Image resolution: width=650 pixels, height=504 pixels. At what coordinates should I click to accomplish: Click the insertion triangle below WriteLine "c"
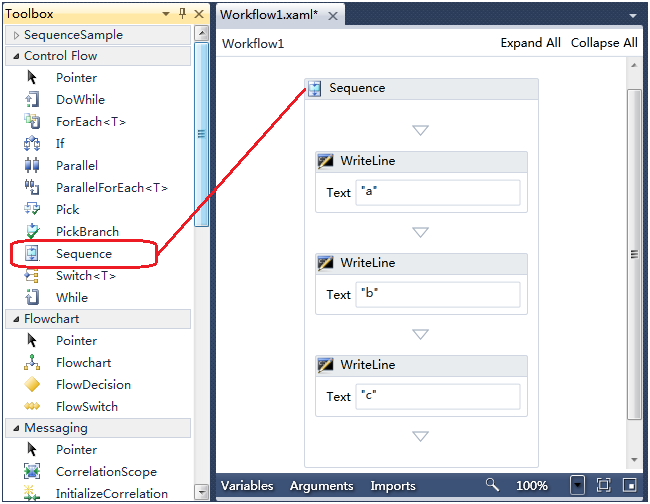420,436
